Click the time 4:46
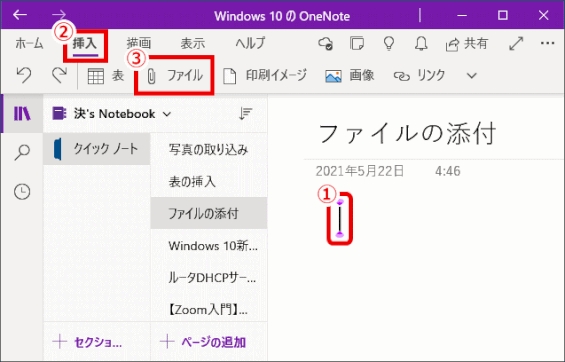The image size is (565, 362). [448, 171]
